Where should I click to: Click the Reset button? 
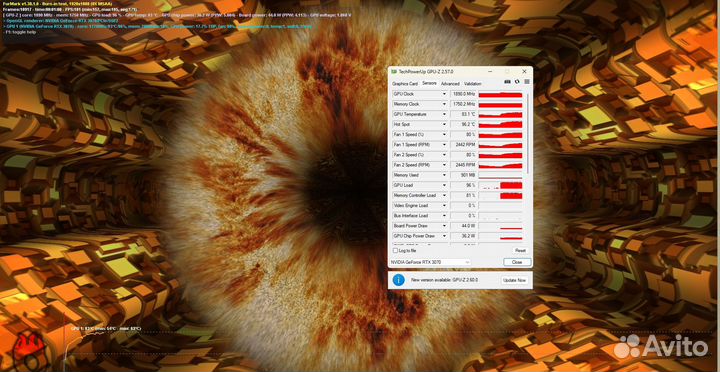(x=520, y=251)
